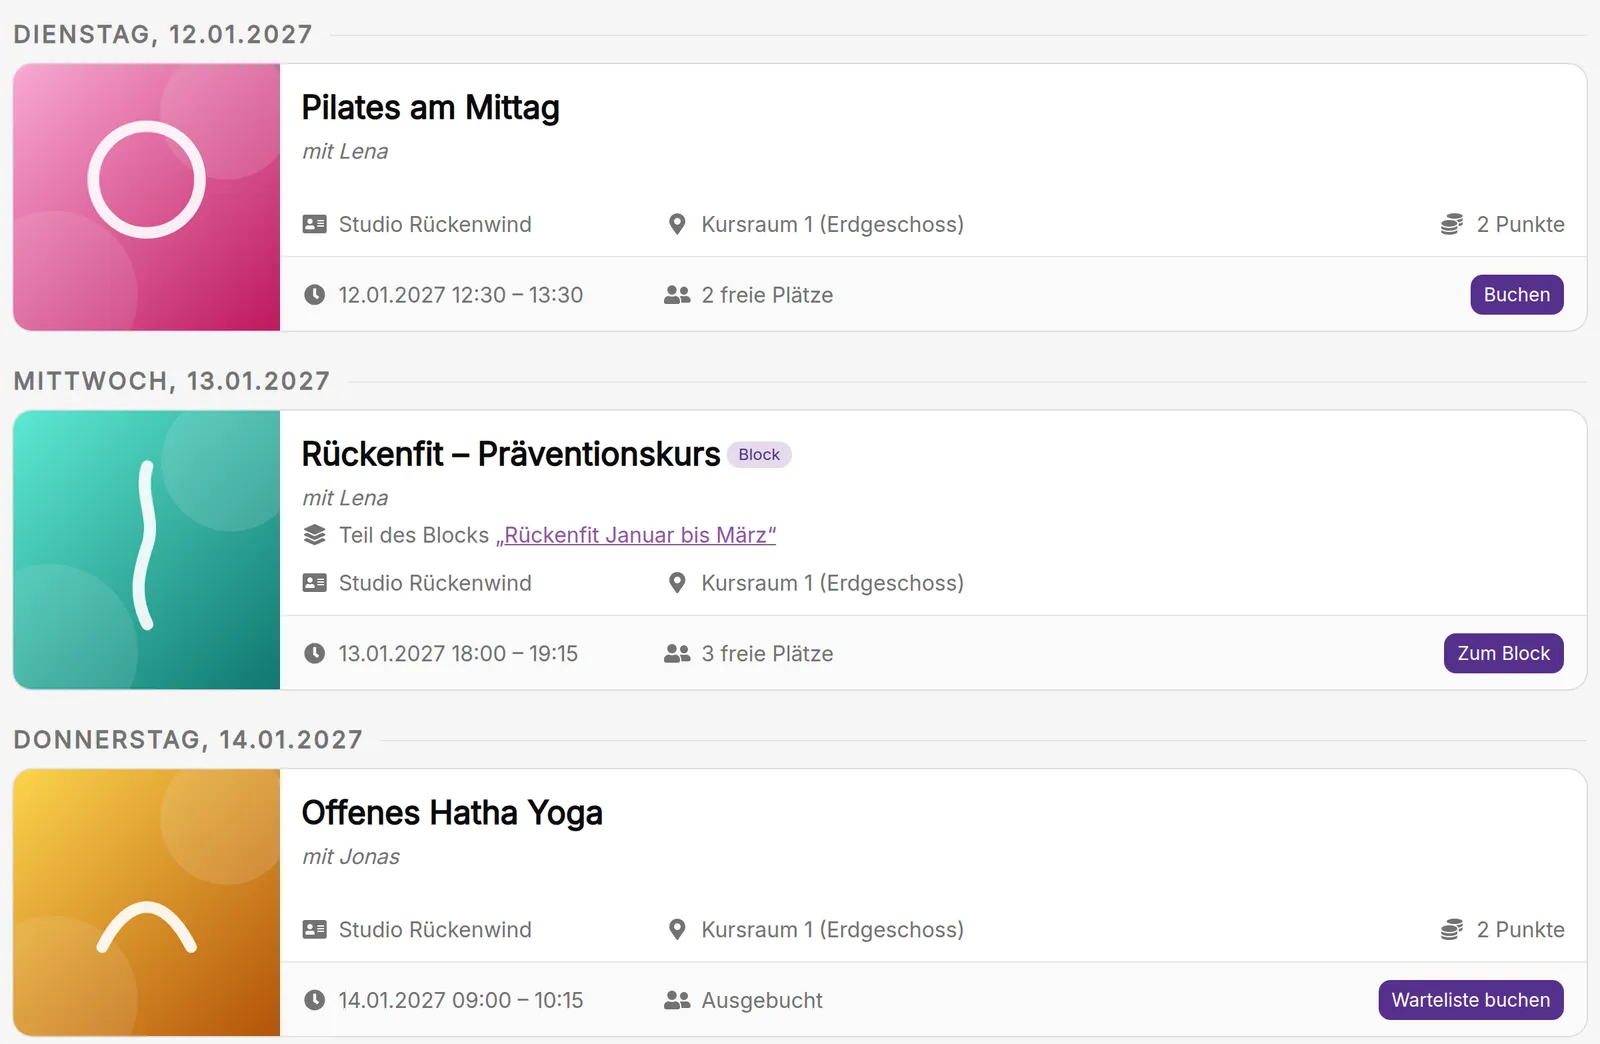The height and width of the screenshot is (1044, 1600).
Task: Book the Pilates am Mittag class
Action: [x=1516, y=295]
